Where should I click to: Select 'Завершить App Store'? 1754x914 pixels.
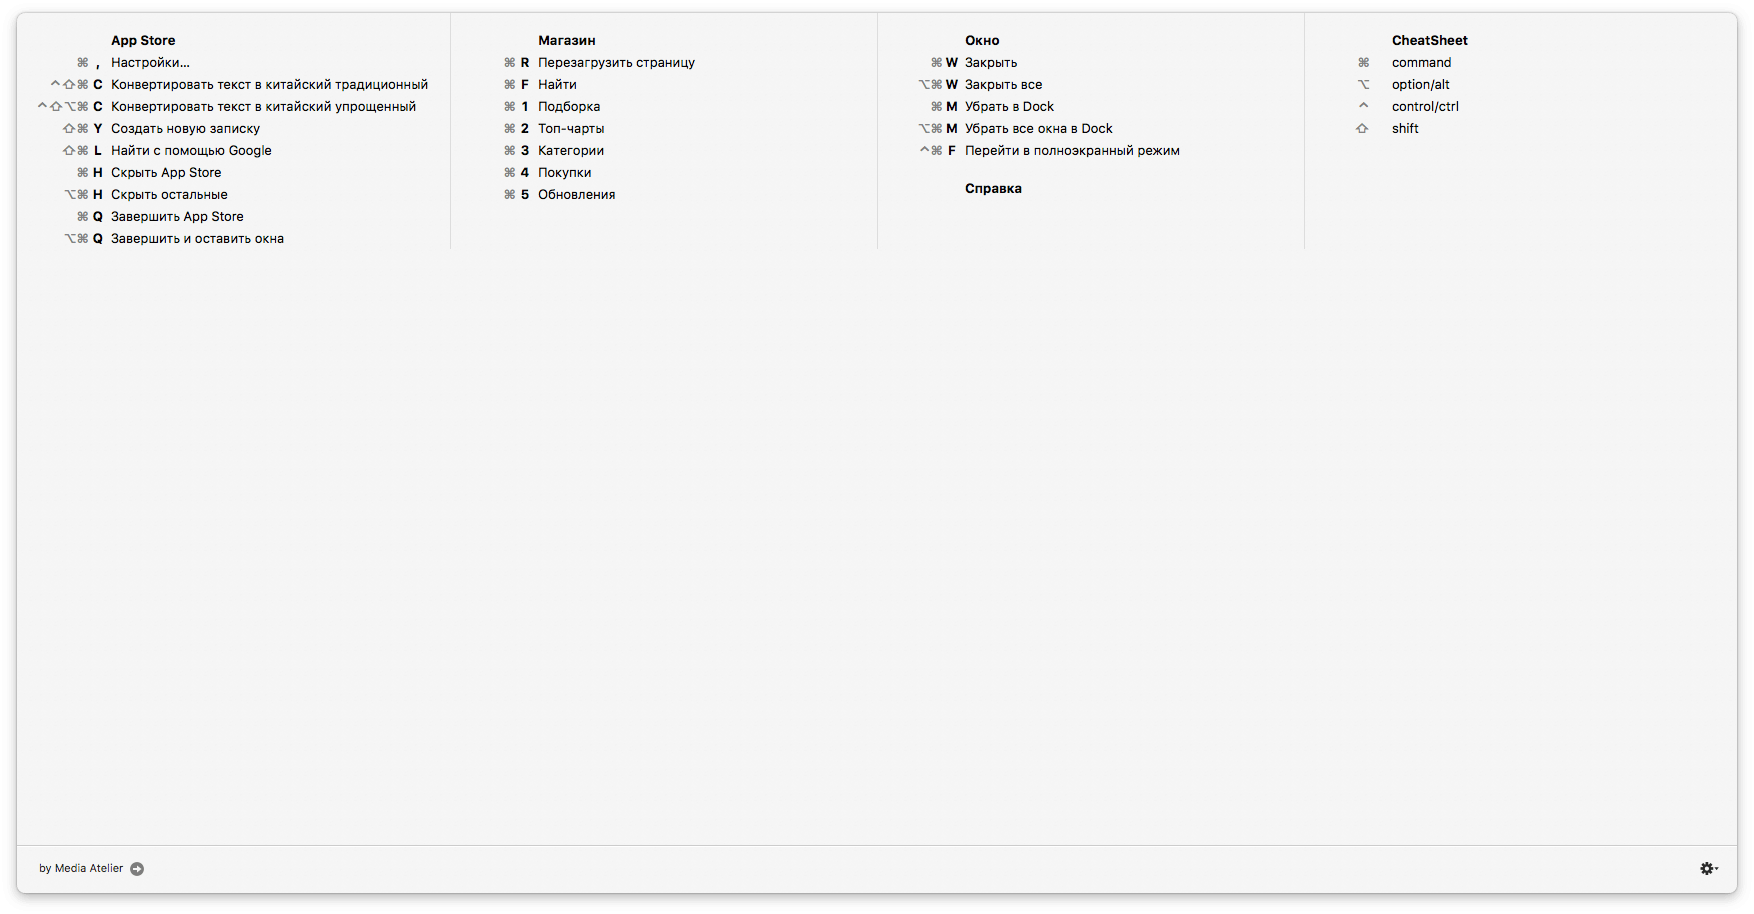pyautogui.click(x=177, y=216)
